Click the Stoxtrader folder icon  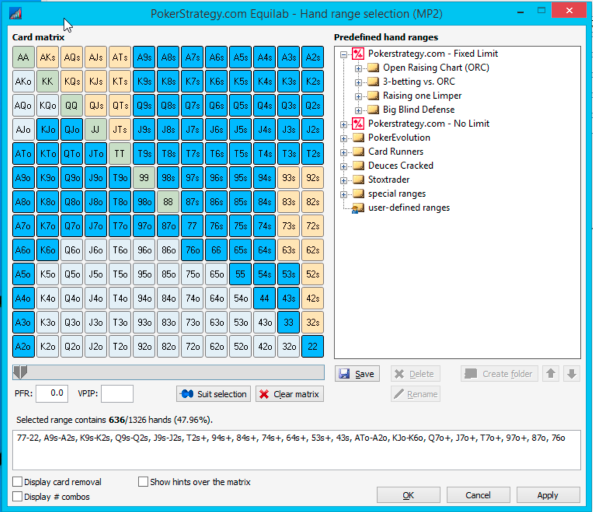point(358,180)
